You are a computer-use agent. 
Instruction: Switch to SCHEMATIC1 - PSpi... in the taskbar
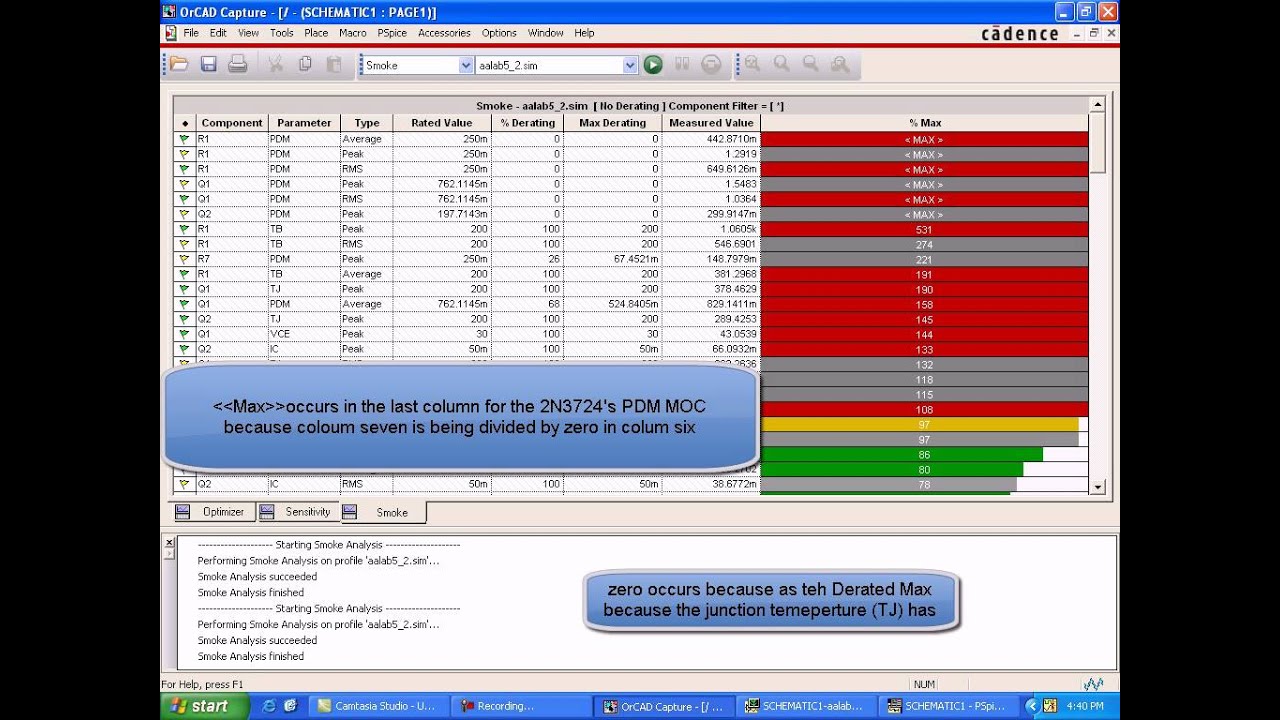point(948,705)
